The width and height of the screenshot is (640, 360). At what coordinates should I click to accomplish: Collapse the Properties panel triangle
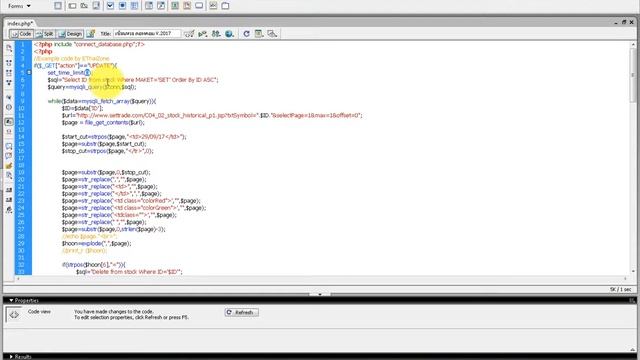point(11,300)
